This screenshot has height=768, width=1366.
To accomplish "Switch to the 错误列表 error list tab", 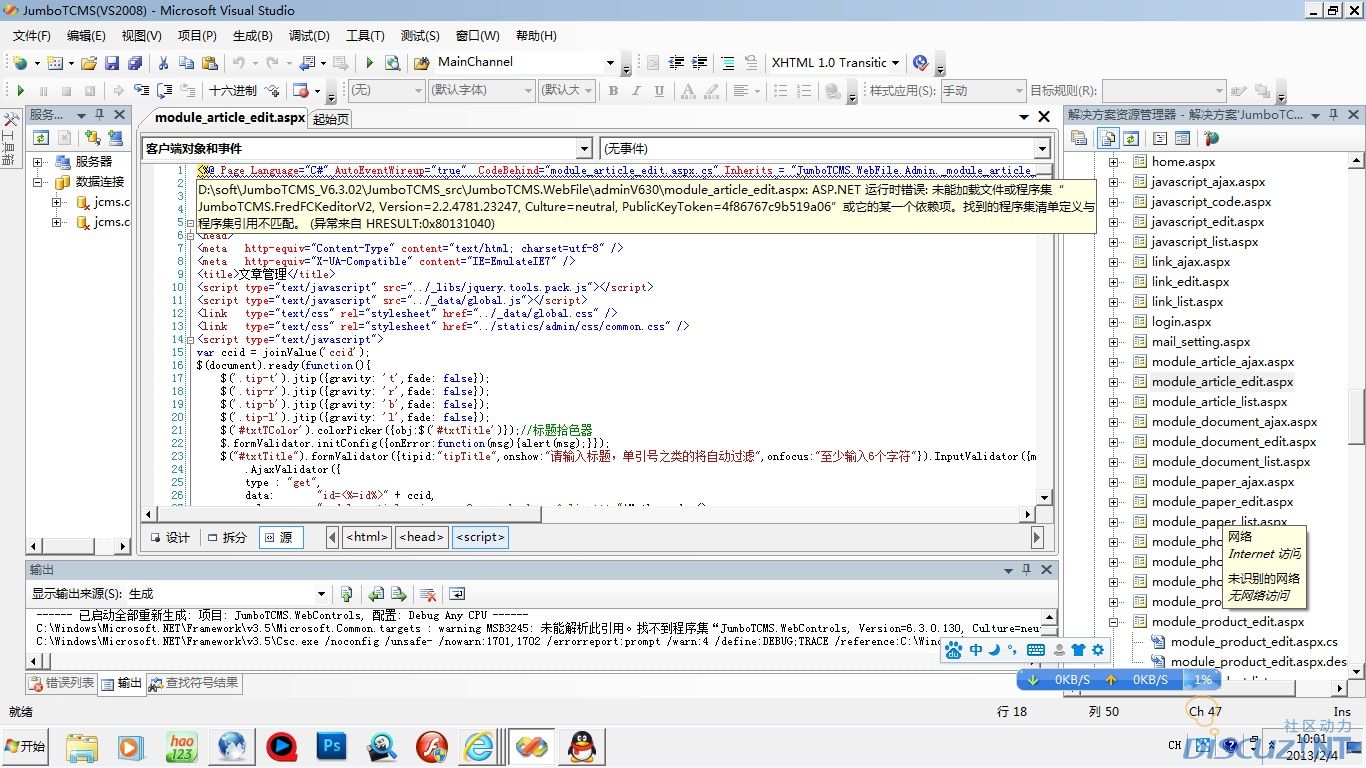I will [x=61, y=683].
